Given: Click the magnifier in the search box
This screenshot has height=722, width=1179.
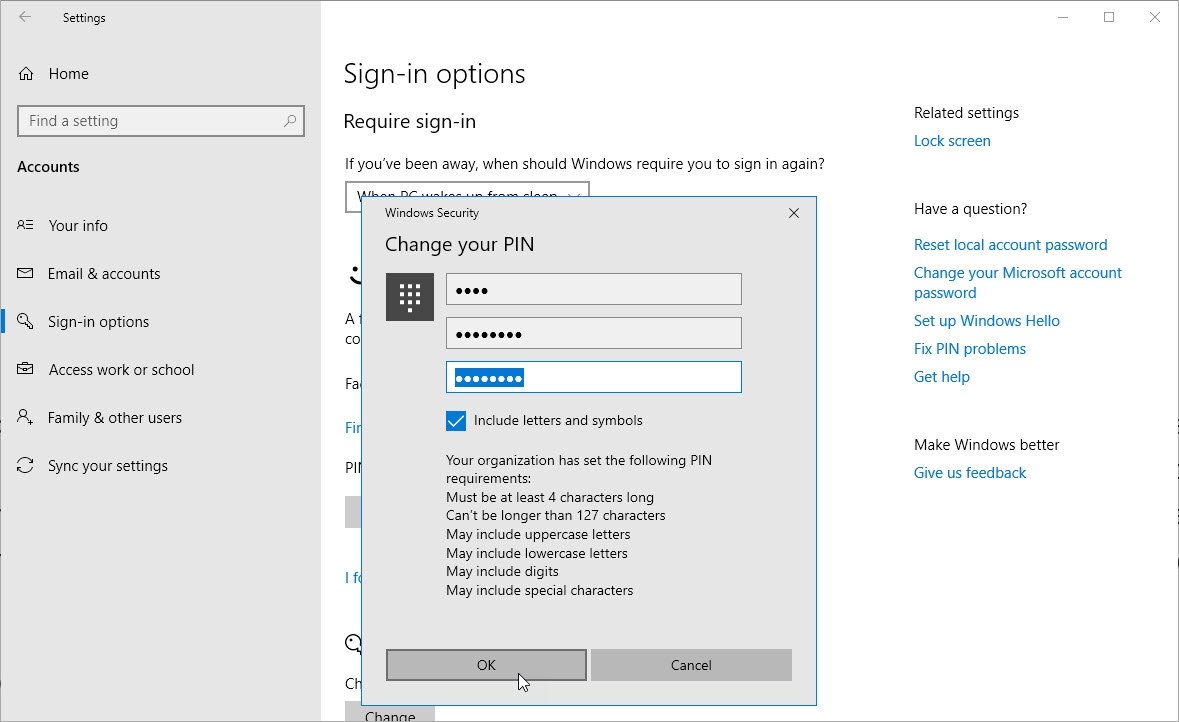Looking at the screenshot, I should 291,120.
